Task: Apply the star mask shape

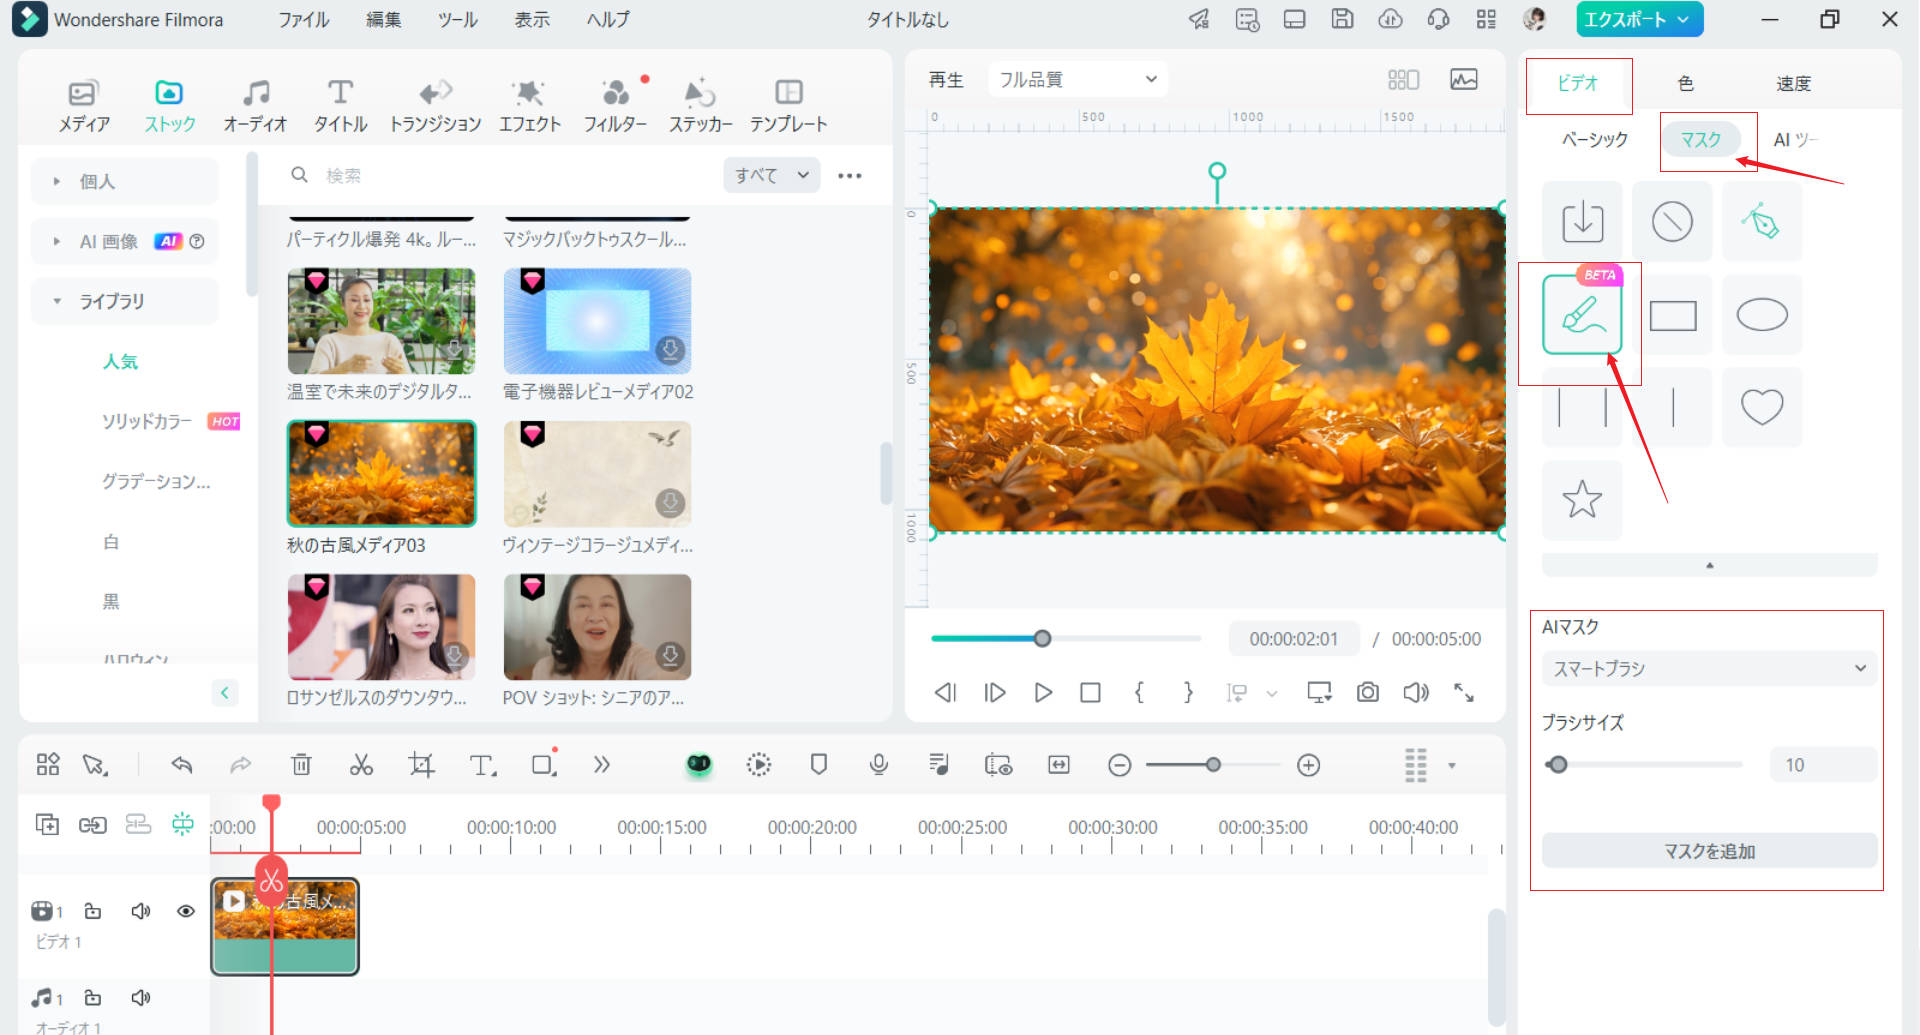Action: pos(1582,499)
